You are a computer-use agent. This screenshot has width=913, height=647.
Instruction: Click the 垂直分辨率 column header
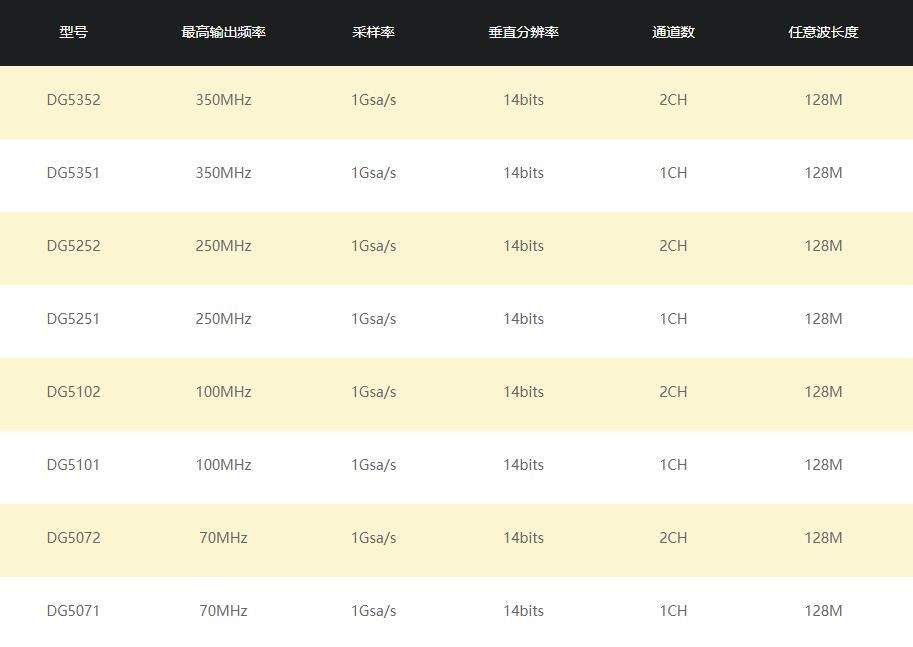[x=523, y=32]
